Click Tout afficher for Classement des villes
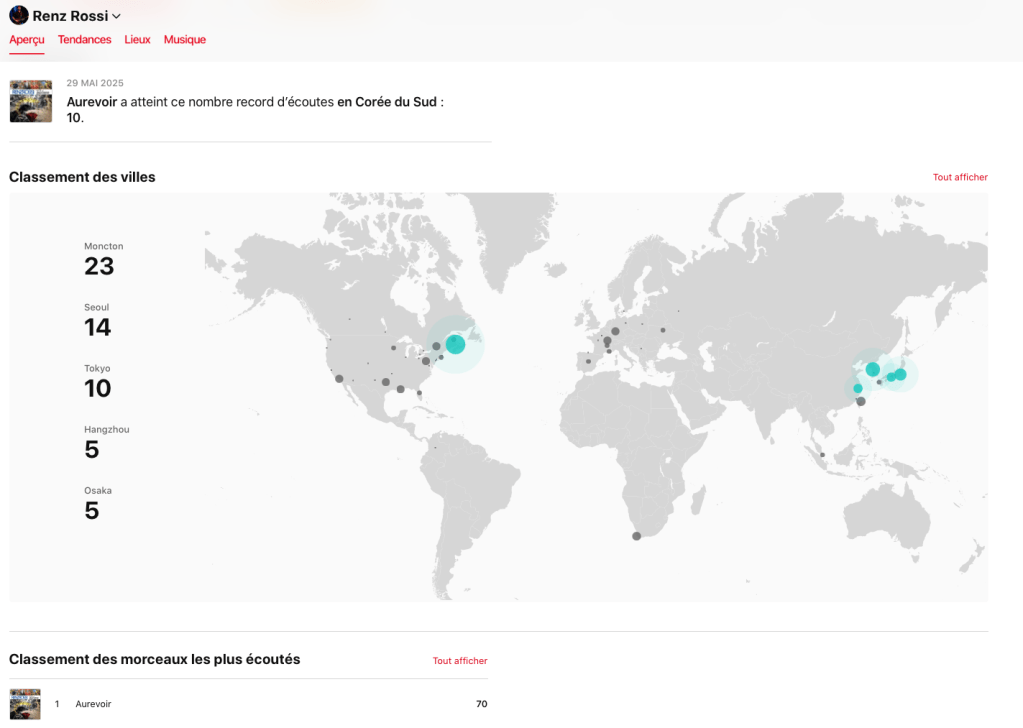 point(959,177)
